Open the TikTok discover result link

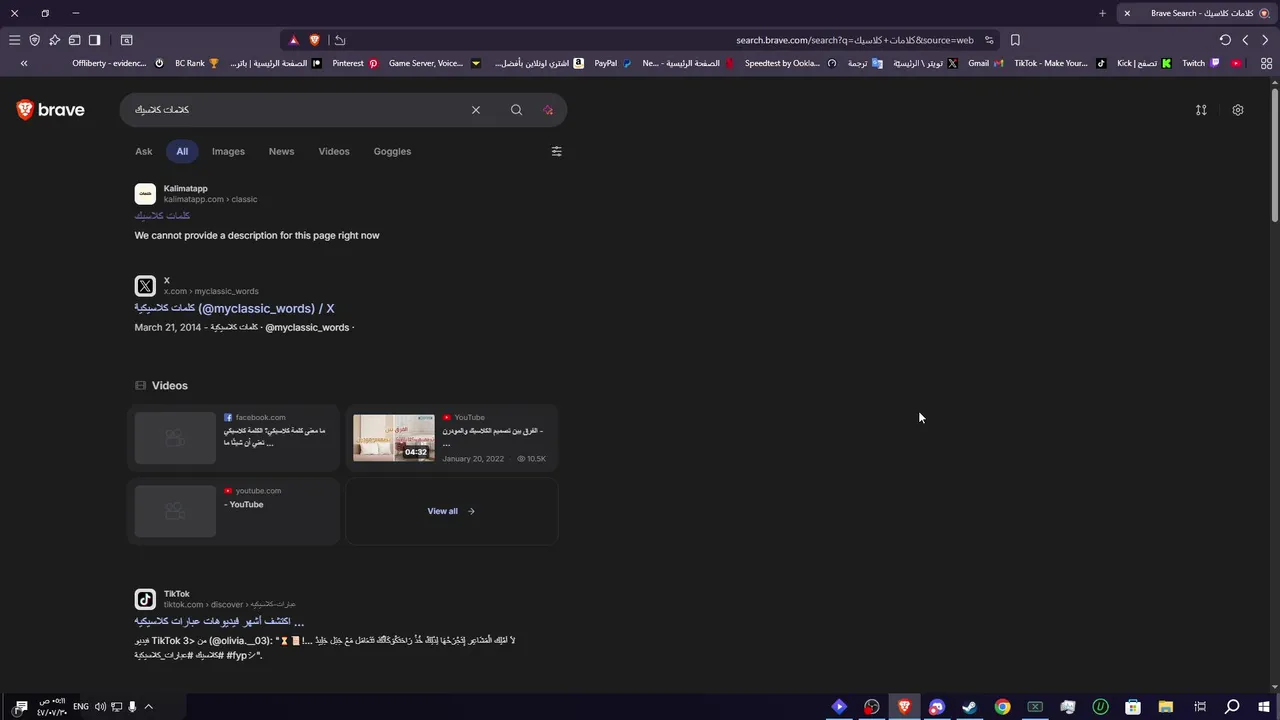(219, 621)
